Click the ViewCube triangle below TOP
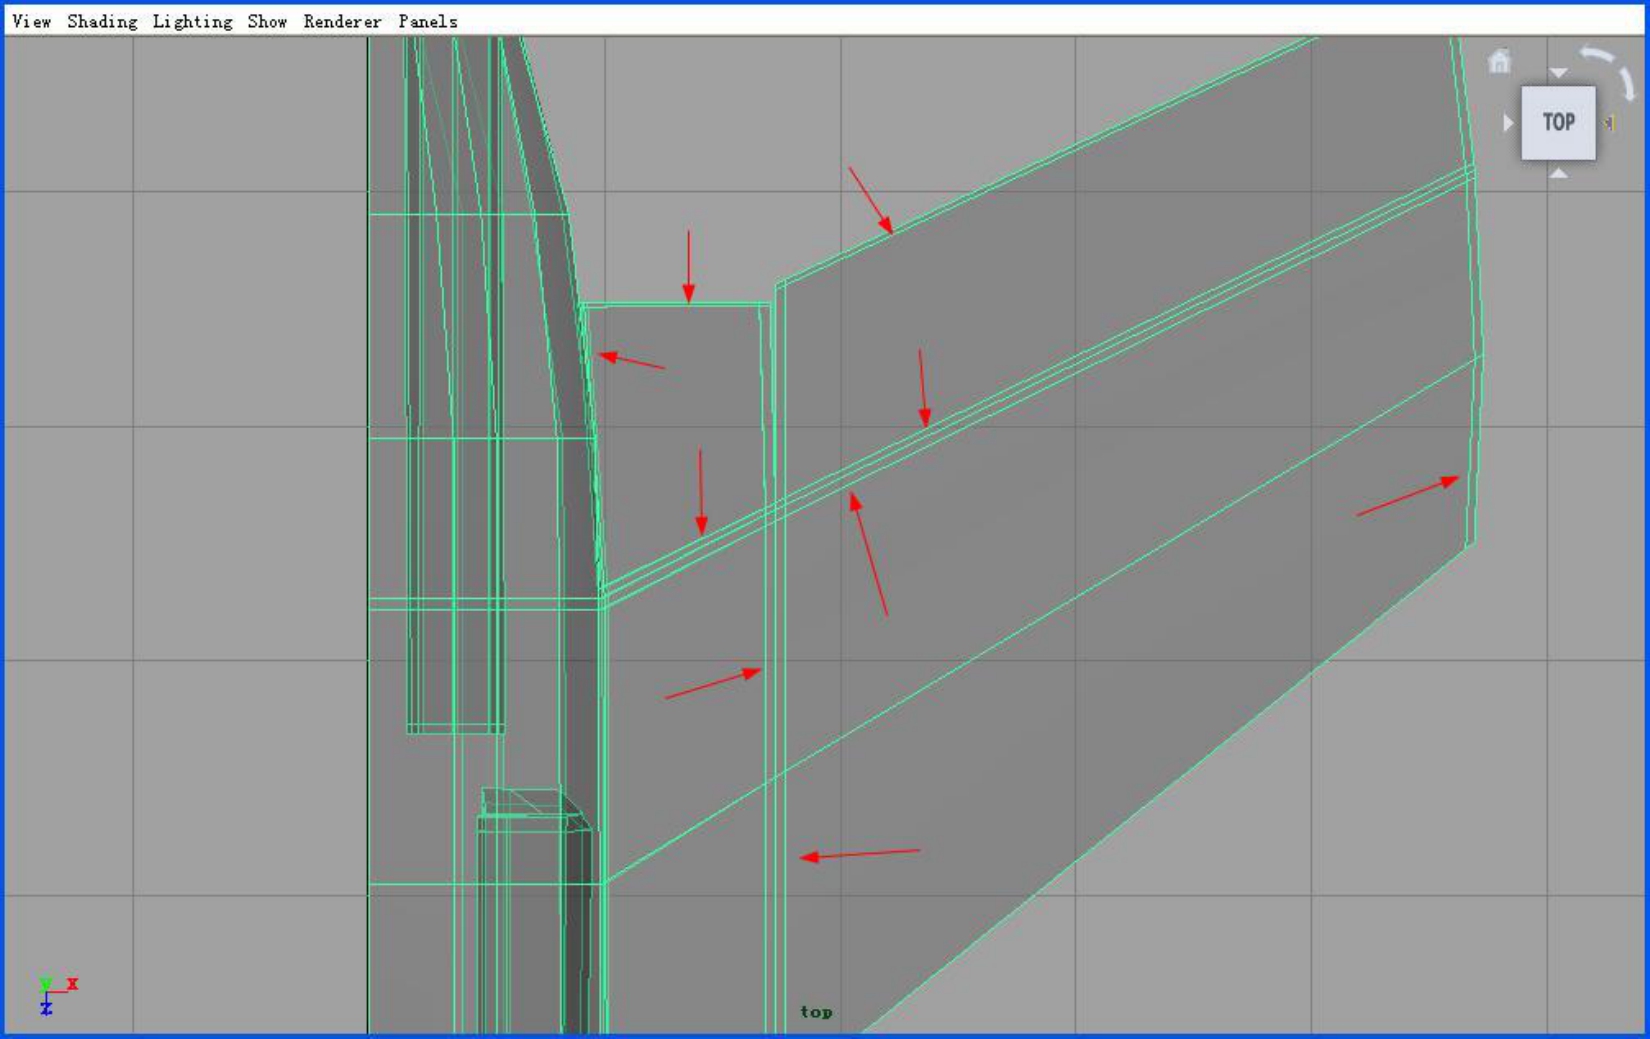Screen dimensions: 1650x1039 pyautogui.click(x=1558, y=173)
